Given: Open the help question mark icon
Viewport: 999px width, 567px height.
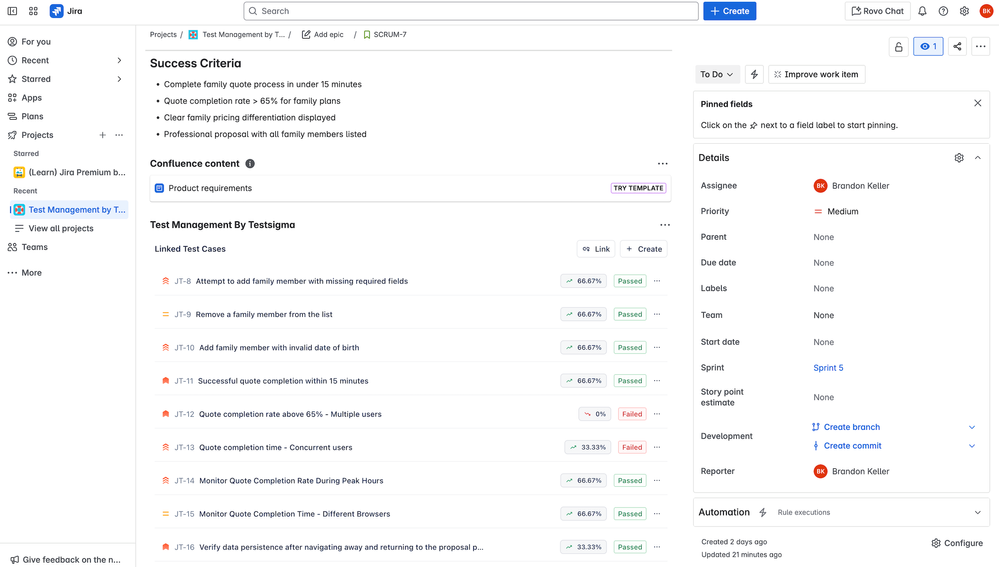Looking at the screenshot, I should click(x=943, y=11).
